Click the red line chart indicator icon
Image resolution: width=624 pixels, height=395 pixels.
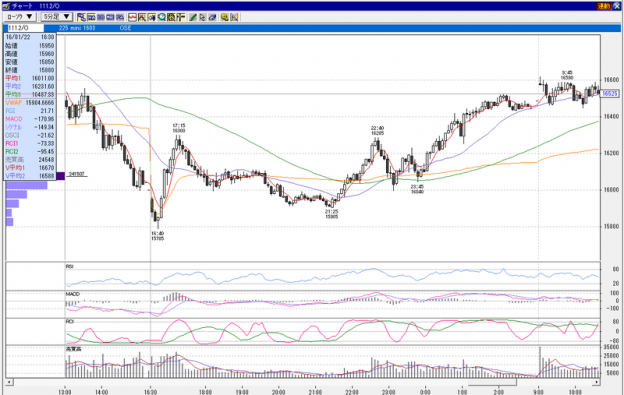[x=132, y=17]
